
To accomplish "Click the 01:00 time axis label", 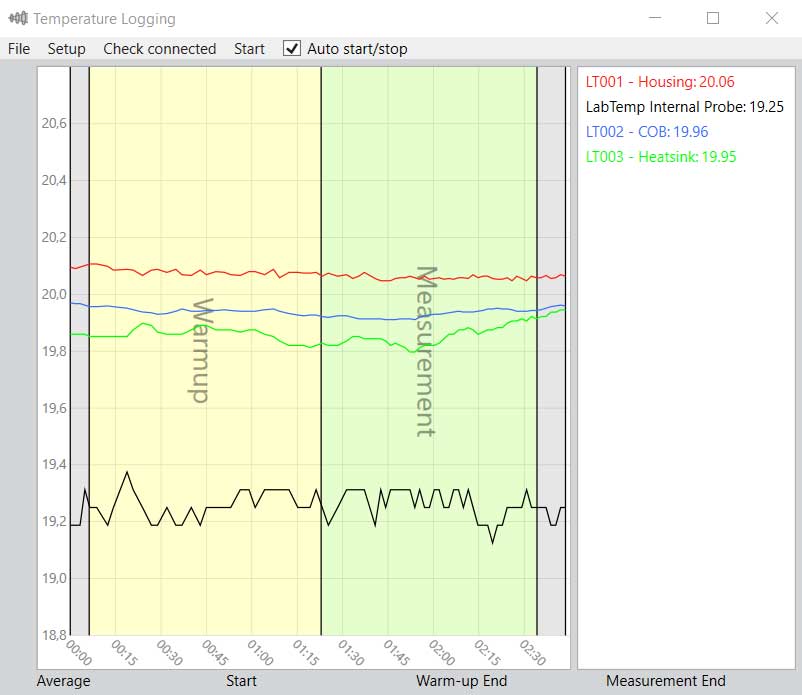I will tap(261, 653).
